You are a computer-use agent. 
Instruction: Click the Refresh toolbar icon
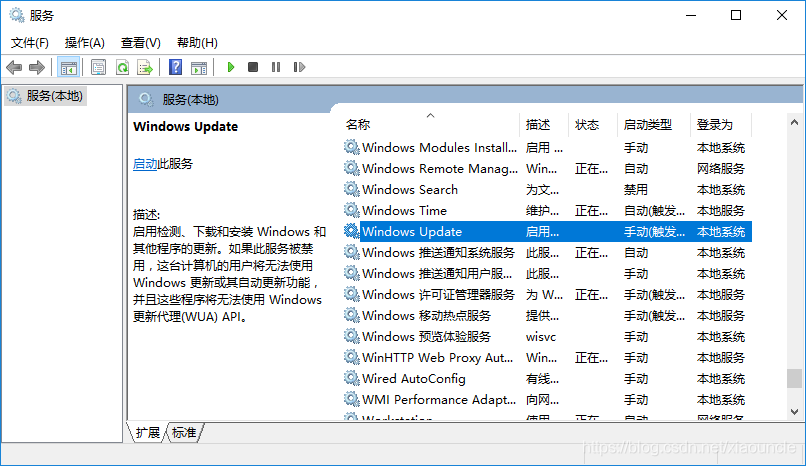(x=122, y=67)
